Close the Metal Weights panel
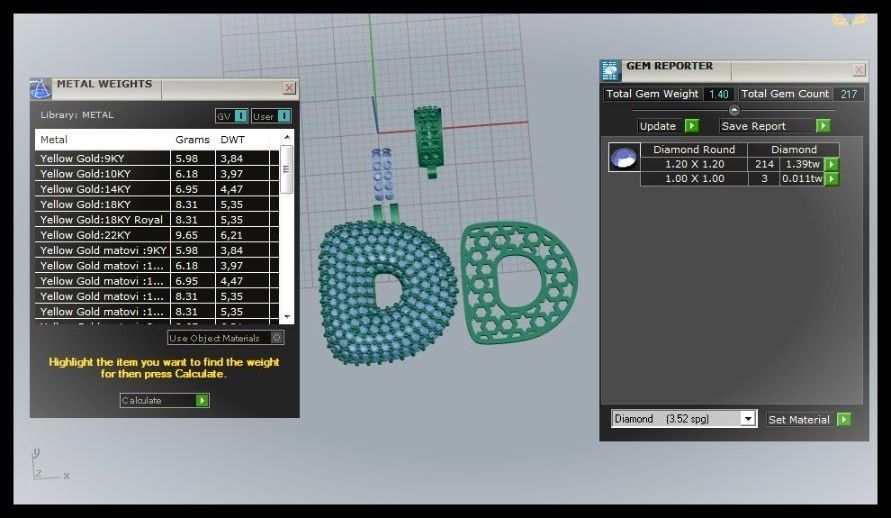 click(289, 89)
